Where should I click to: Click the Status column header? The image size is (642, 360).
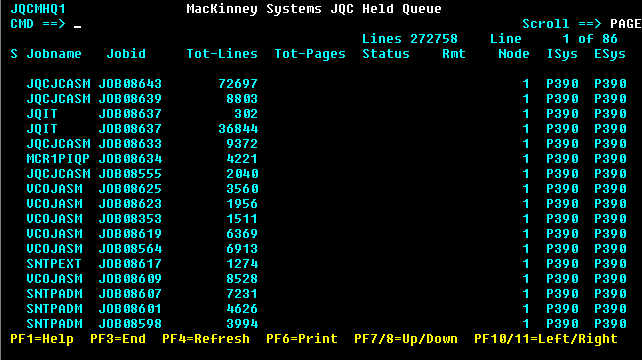[x=386, y=54]
